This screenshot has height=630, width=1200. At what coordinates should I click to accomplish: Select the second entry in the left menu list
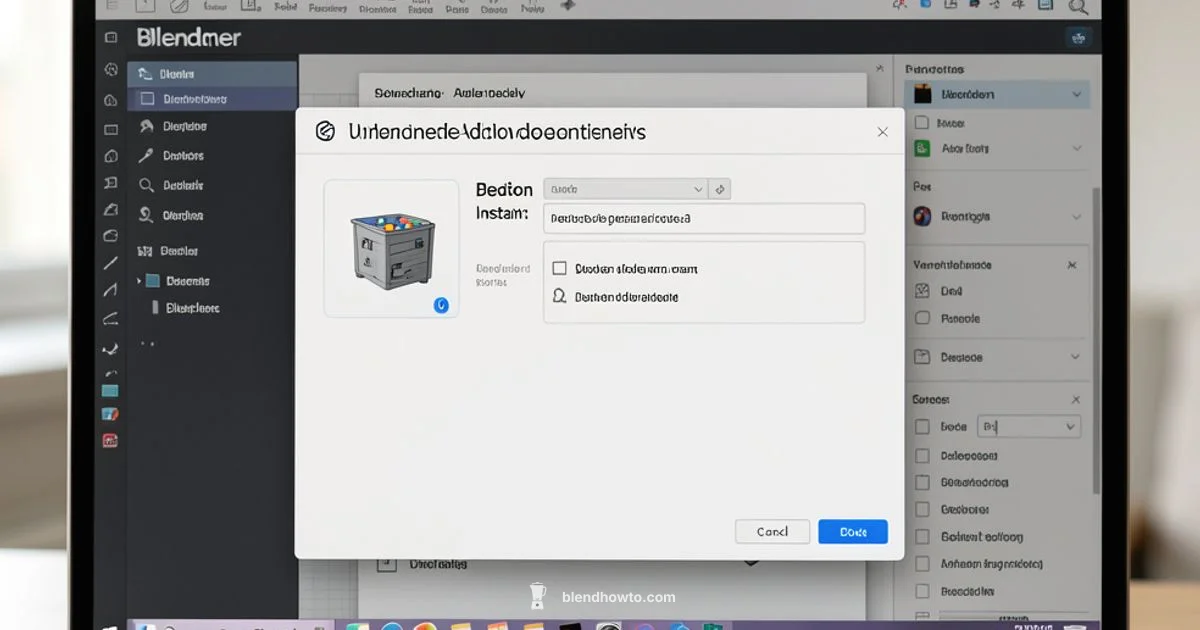coord(210,97)
